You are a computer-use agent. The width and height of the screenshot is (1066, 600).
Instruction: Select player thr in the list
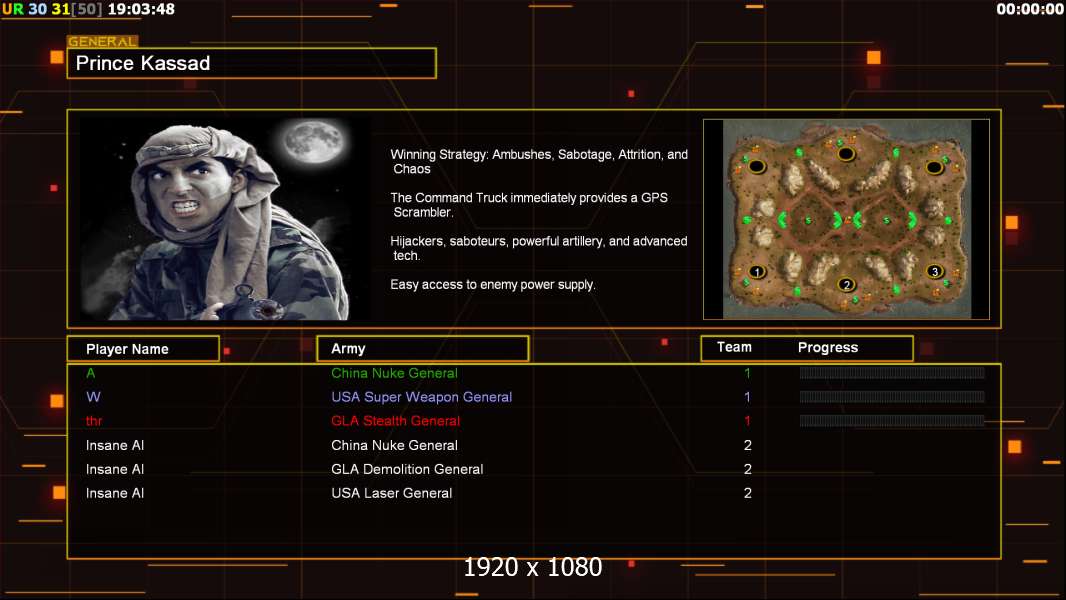[x=94, y=421]
